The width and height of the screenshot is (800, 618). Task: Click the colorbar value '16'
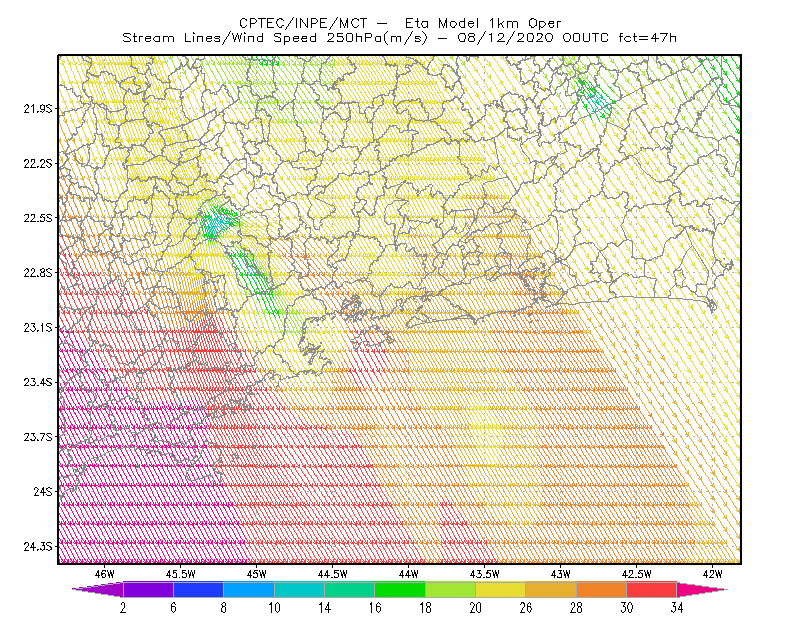[375, 608]
